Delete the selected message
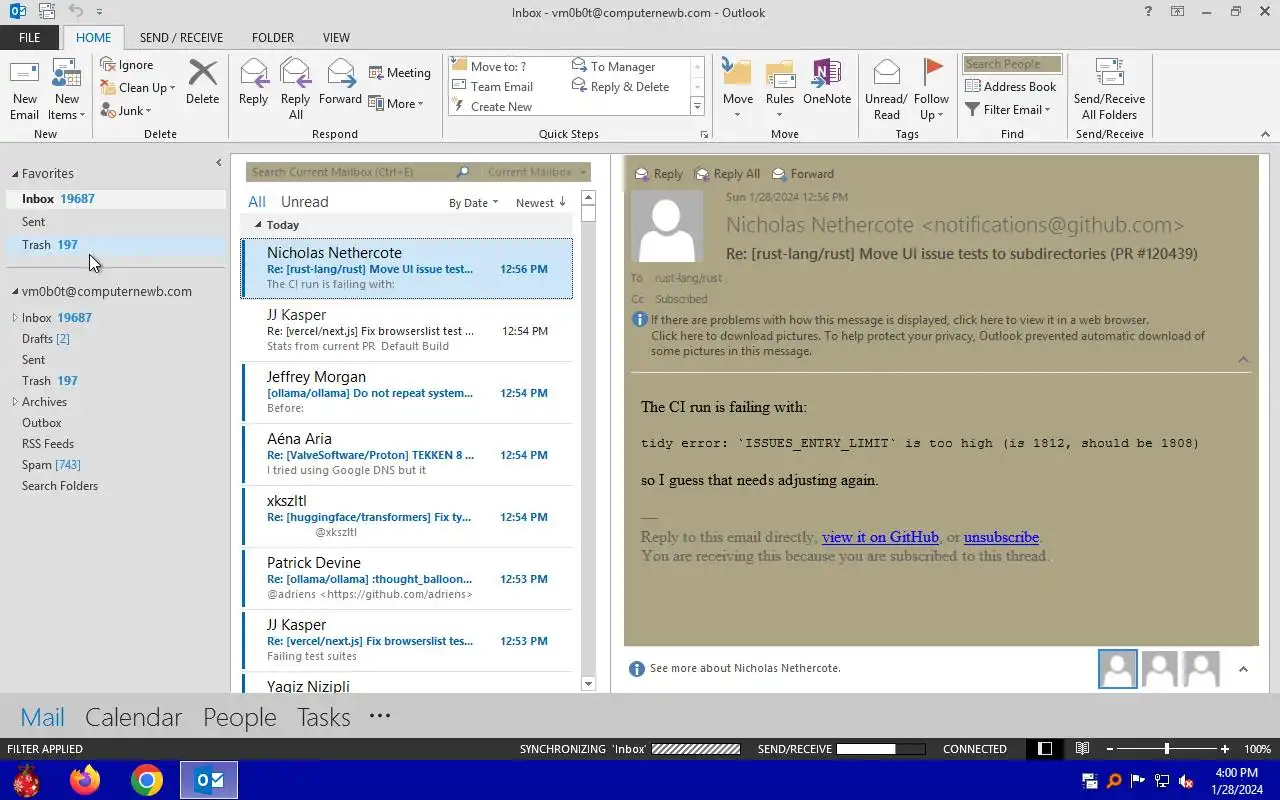Screen dimensions: 1280x800 202,82
